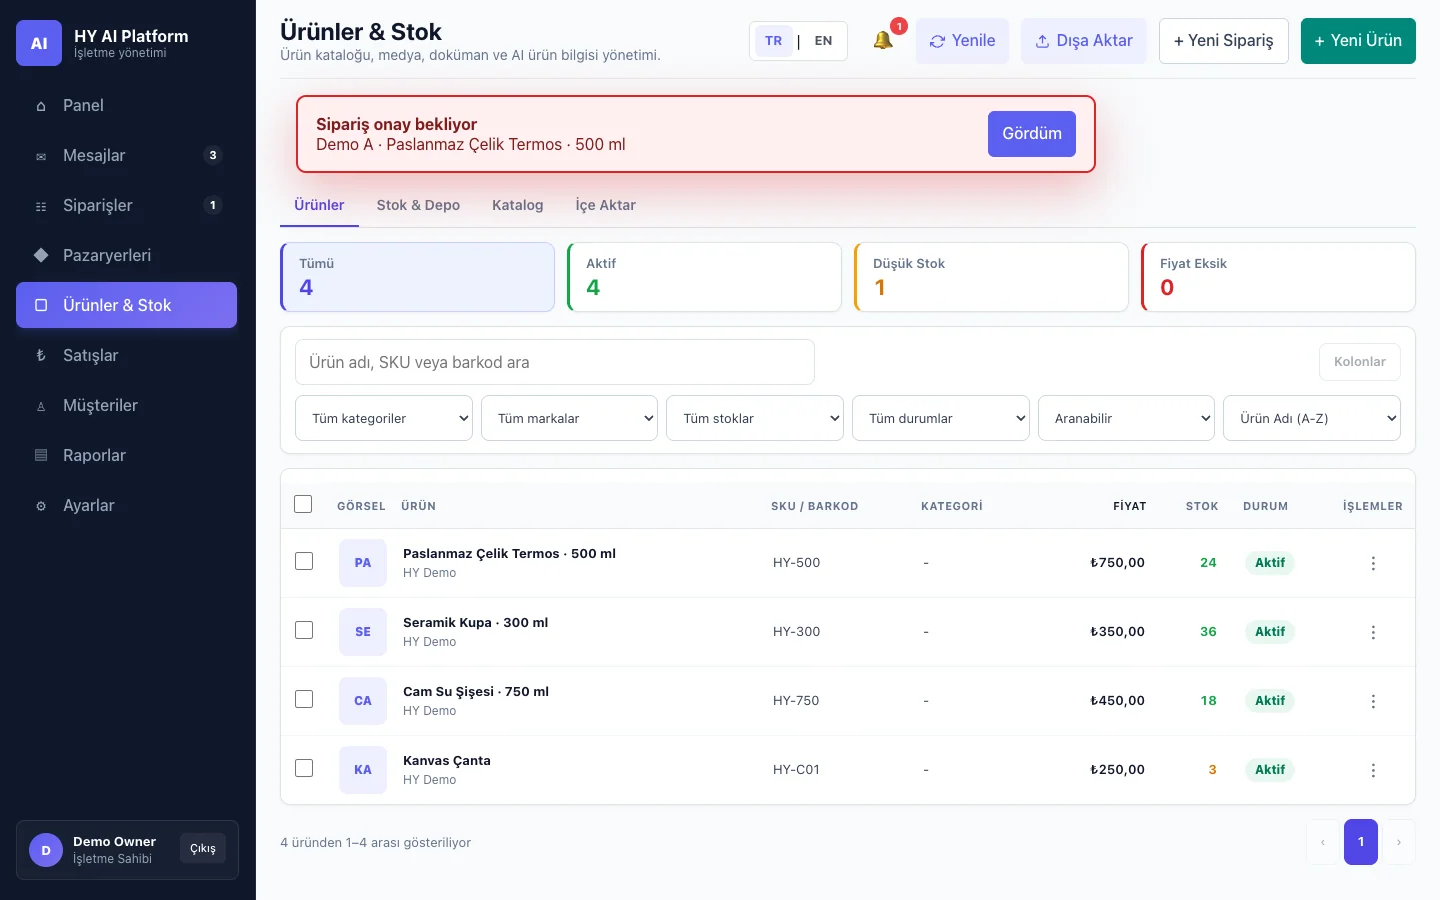This screenshot has height=900, width=1440.
Task: Click the CA product thumbnail
Action: [363, 701]
